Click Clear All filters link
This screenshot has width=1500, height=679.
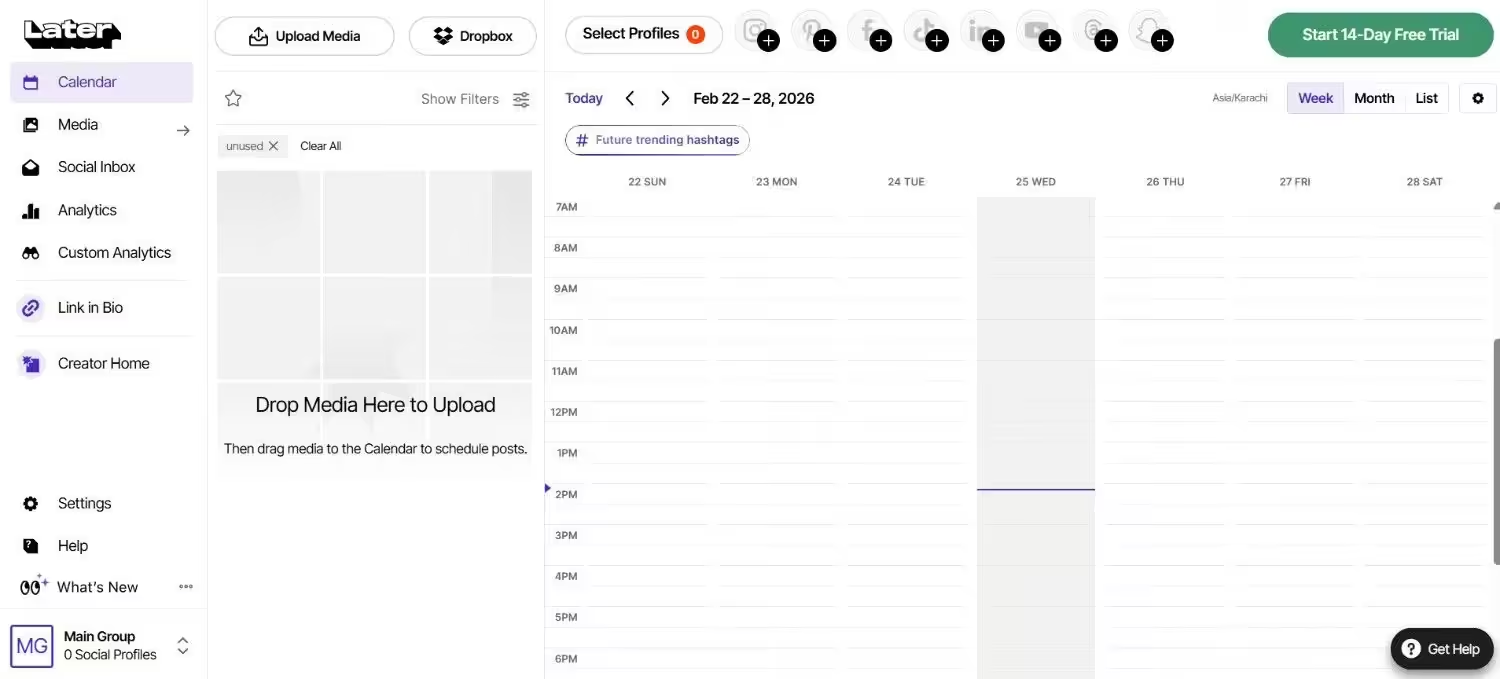click(321, 146)
